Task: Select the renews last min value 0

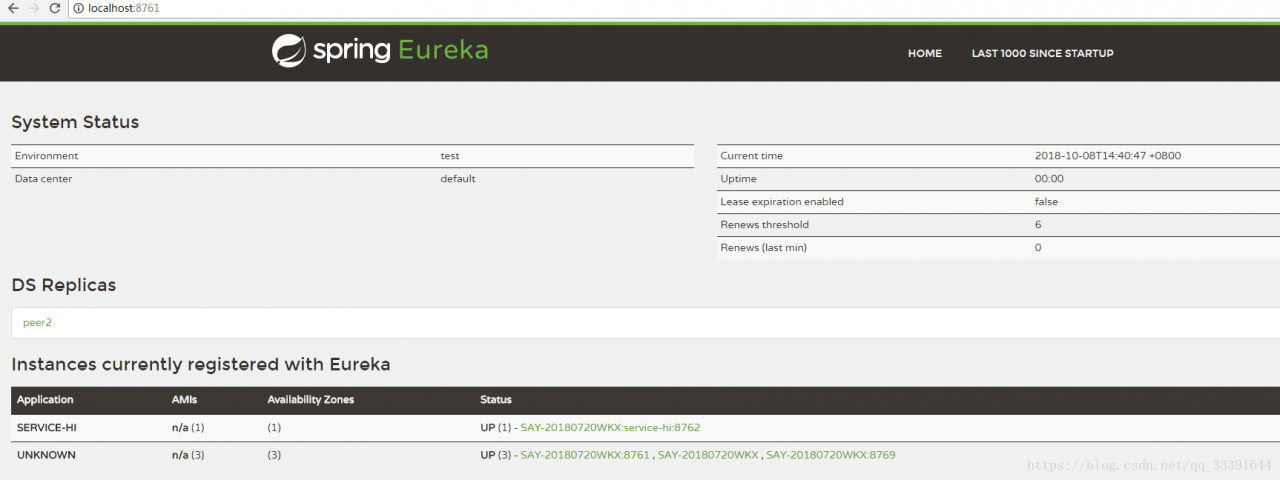Action: click(1038, 248)
